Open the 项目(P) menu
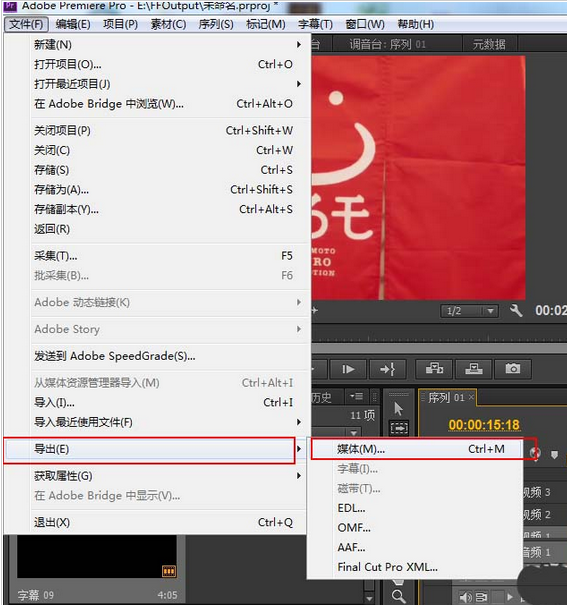Image resolution: width=567 pixels, height=605 pixels. 120,24
